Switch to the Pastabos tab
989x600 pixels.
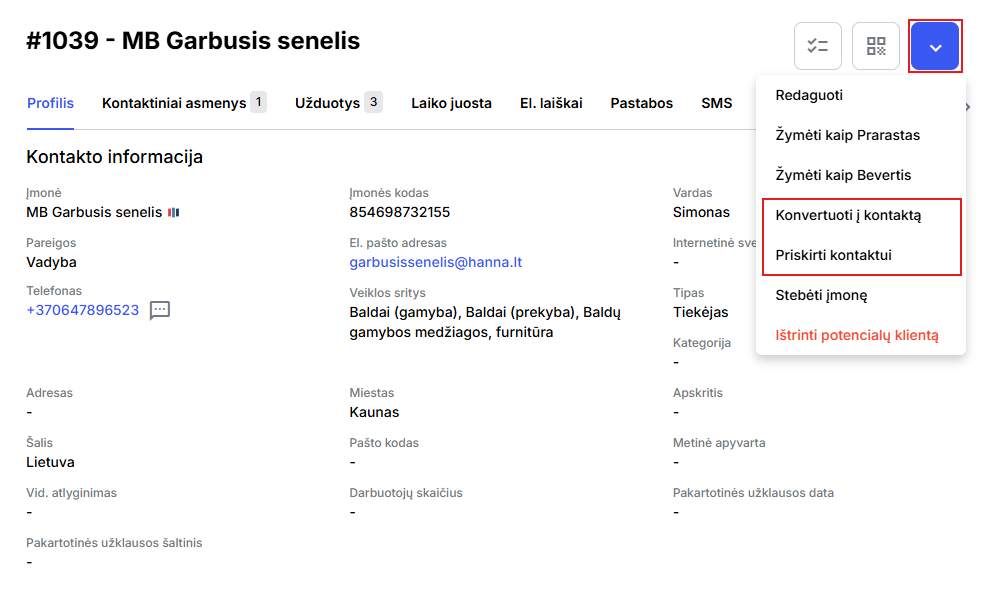coord(641,103)
